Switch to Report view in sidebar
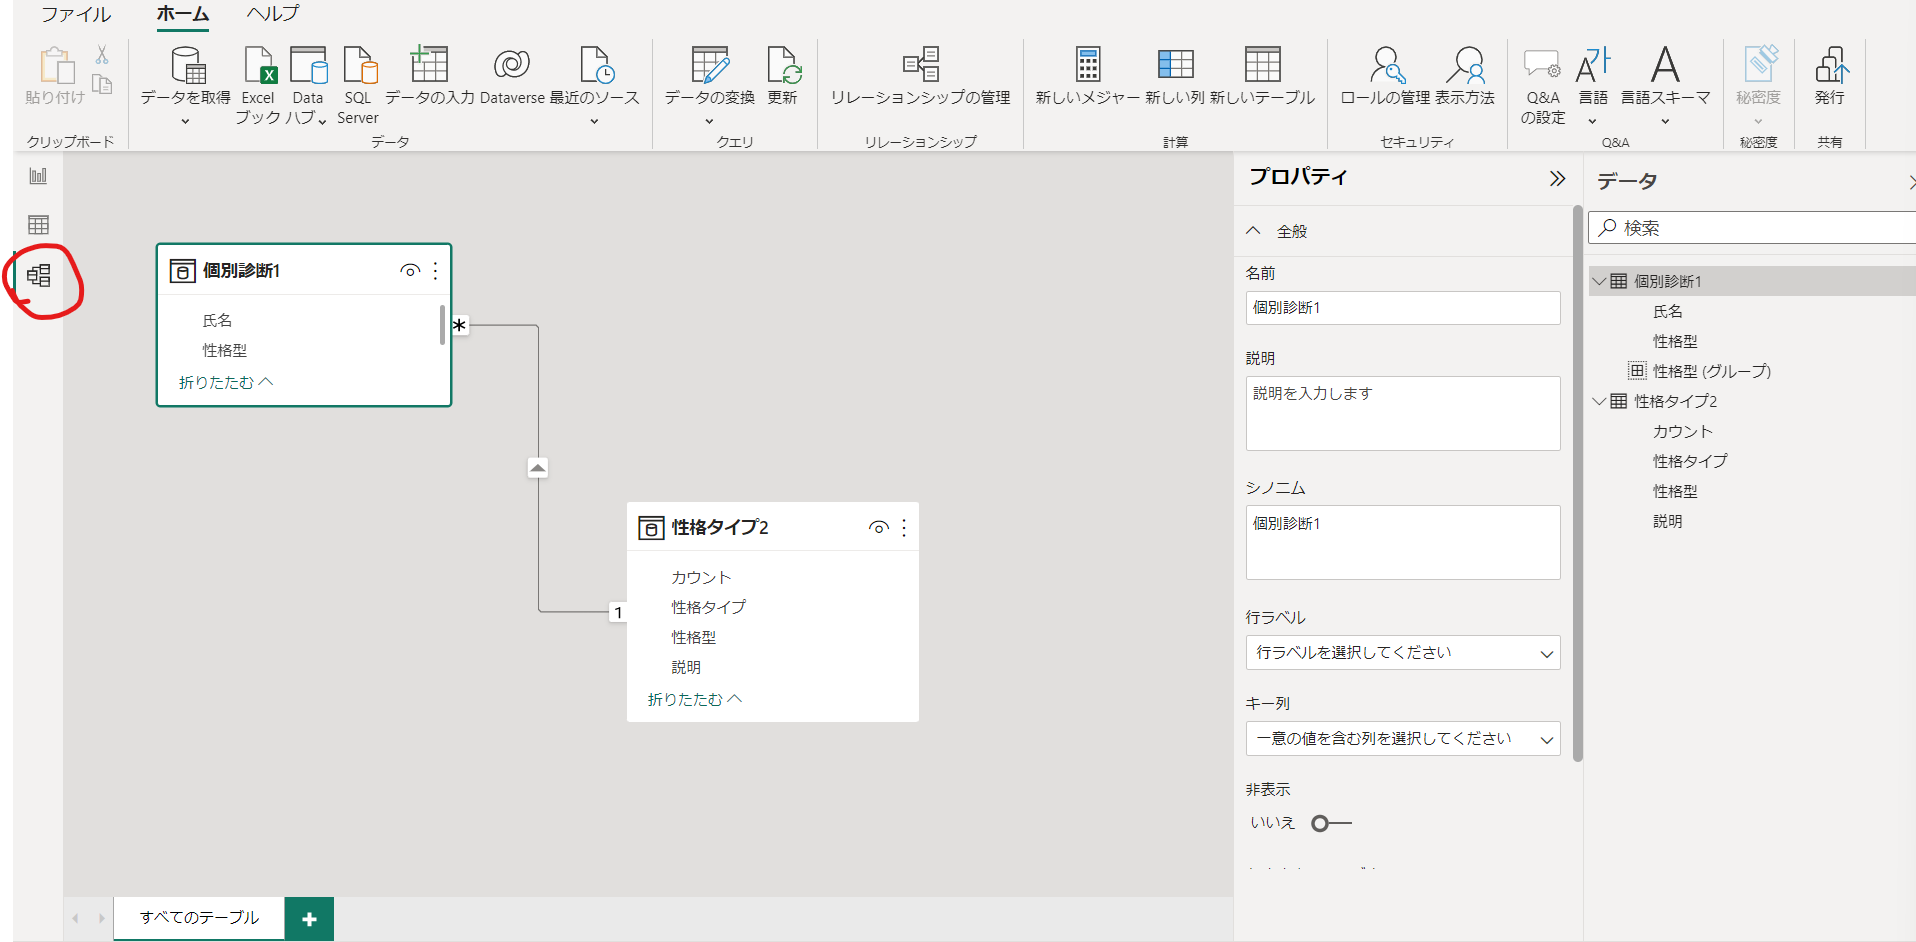 tap(38, 176)
